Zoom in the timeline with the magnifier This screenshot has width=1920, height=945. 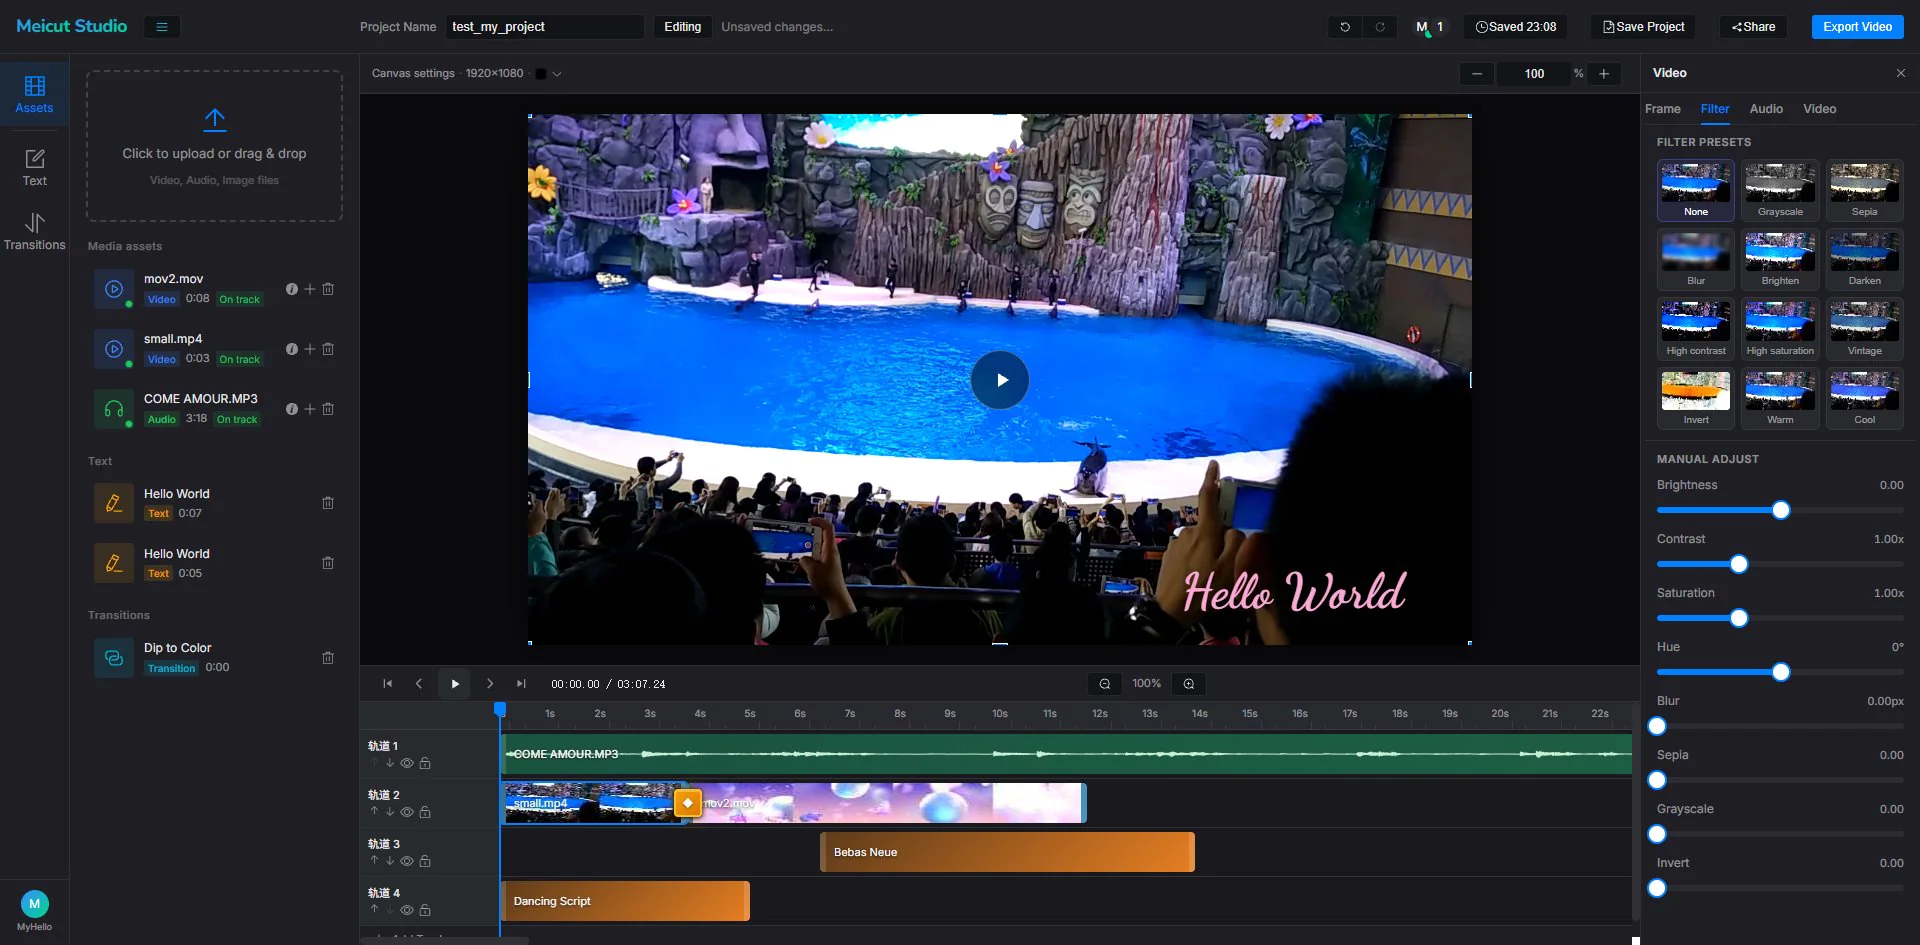tap(1189, 684)
